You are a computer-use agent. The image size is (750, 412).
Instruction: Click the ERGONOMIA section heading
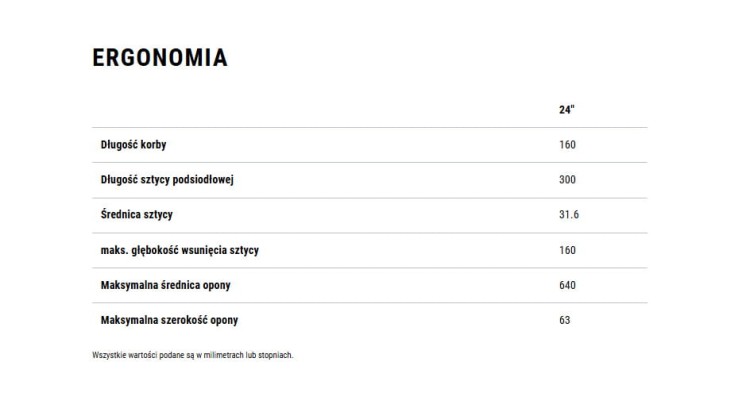coord(160,58)
